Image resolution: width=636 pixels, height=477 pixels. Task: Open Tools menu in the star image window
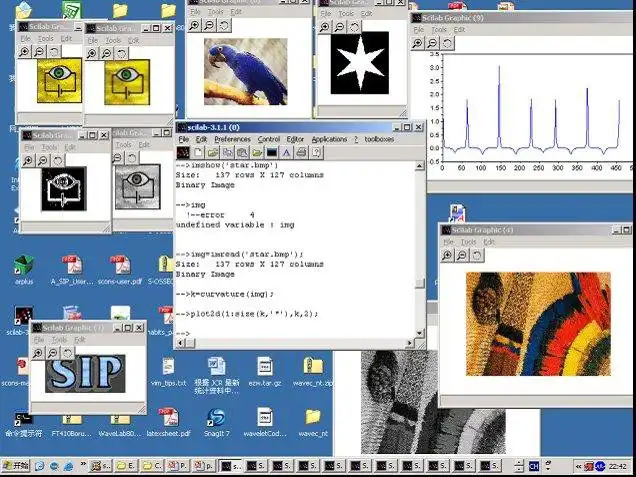(x=346, y=13)
